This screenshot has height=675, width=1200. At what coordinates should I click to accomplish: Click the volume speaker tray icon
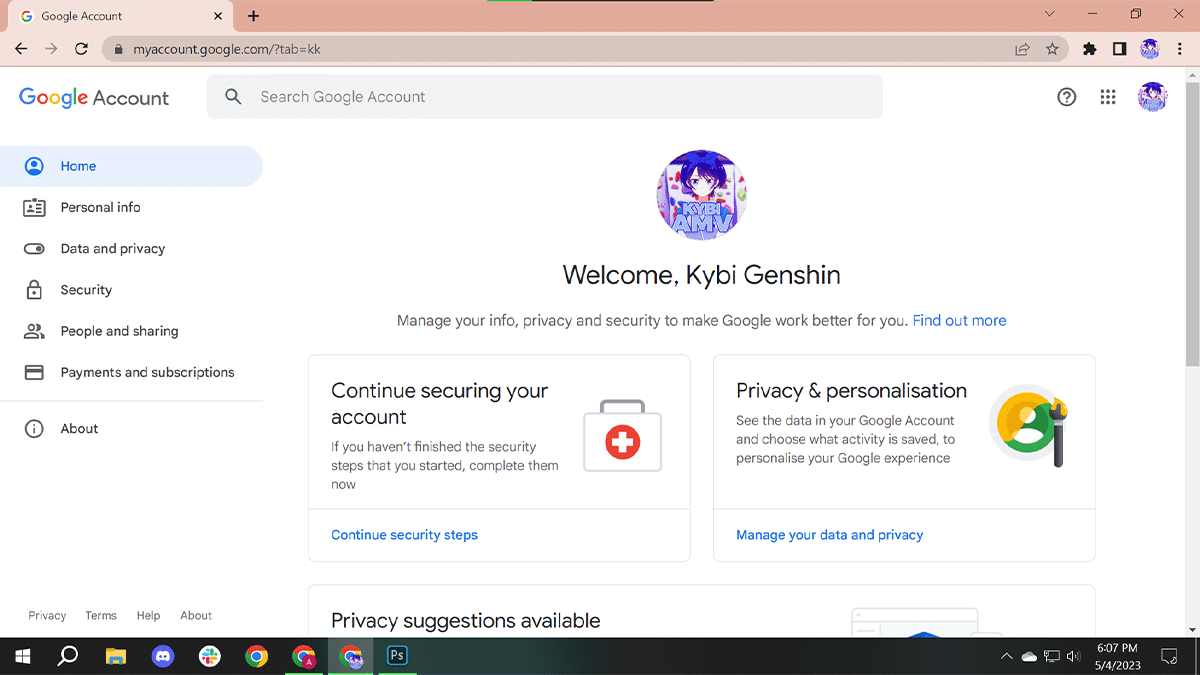[1074, 657]
